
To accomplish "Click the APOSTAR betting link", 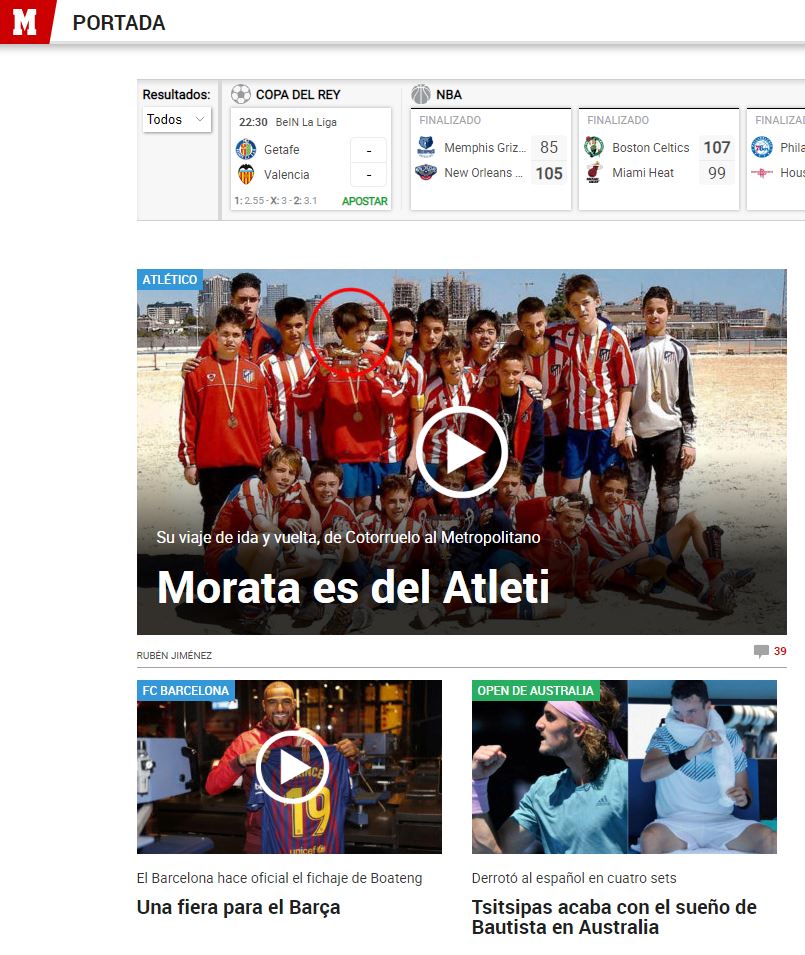I will pyautogui.click(x=365, y=201).
